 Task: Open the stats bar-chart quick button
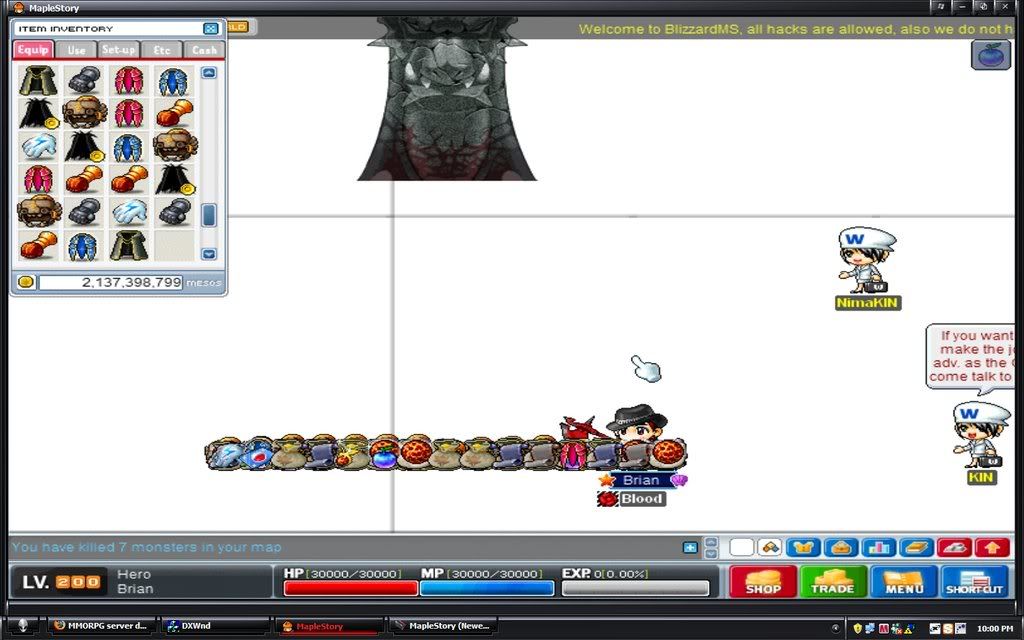click(879, 547)
